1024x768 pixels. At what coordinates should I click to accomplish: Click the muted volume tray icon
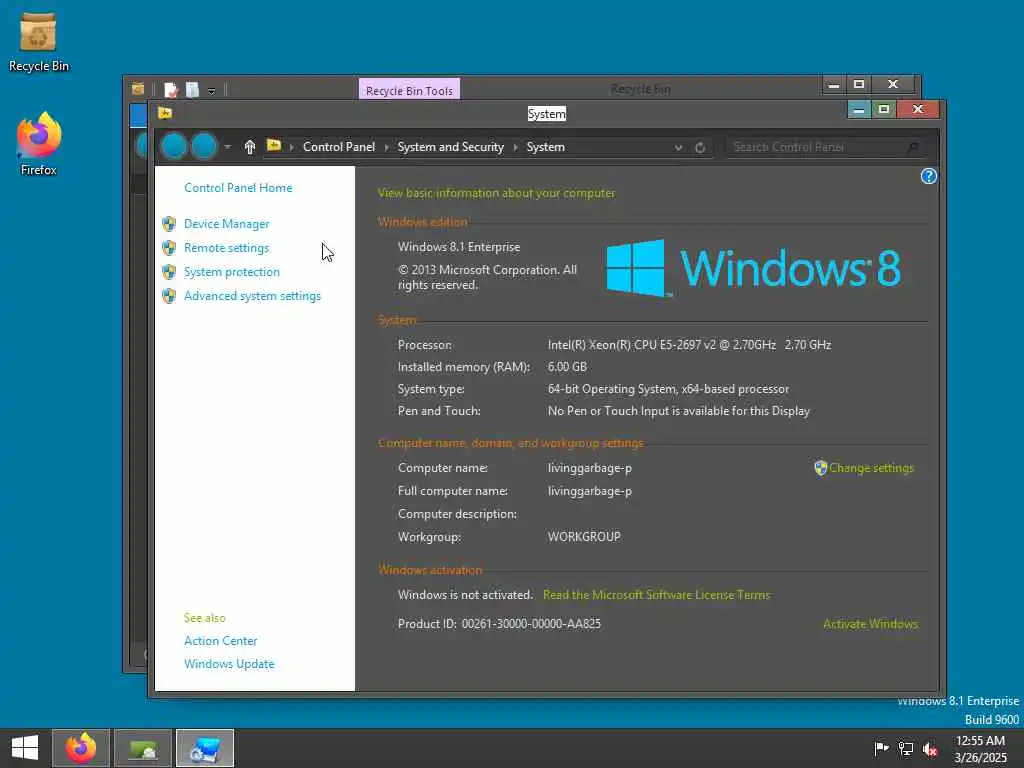[x=930, y=748]
